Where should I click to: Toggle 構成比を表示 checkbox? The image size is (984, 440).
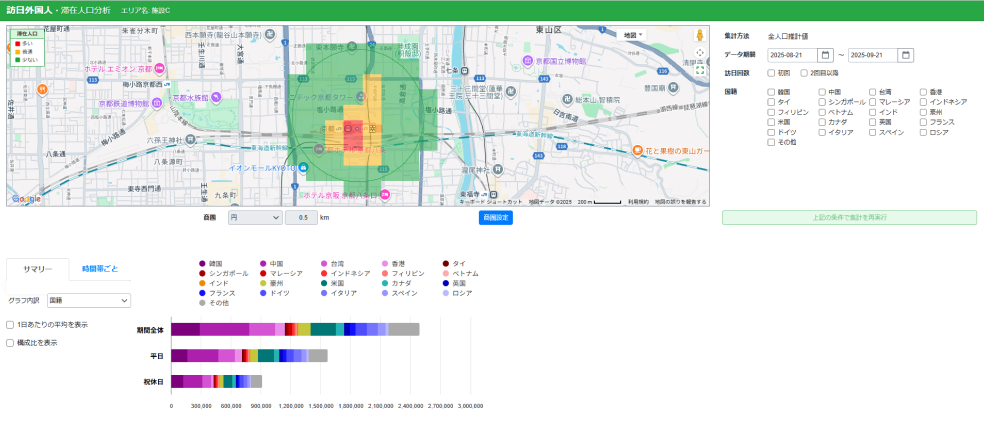(10, 343)
